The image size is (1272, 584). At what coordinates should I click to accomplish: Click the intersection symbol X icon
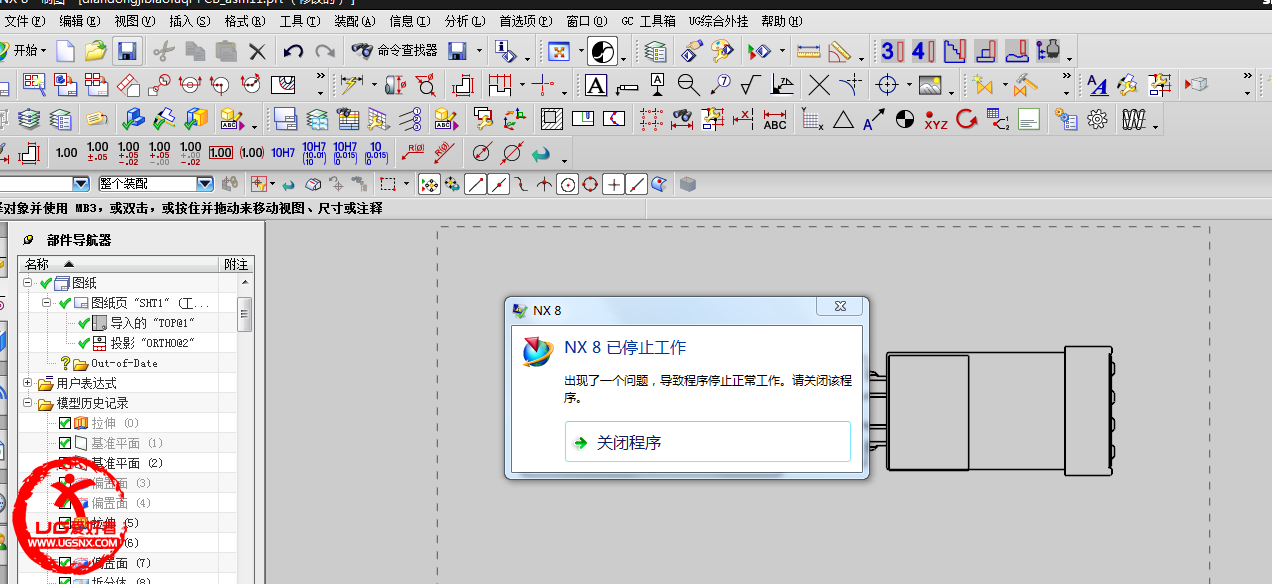click(819, 85)
